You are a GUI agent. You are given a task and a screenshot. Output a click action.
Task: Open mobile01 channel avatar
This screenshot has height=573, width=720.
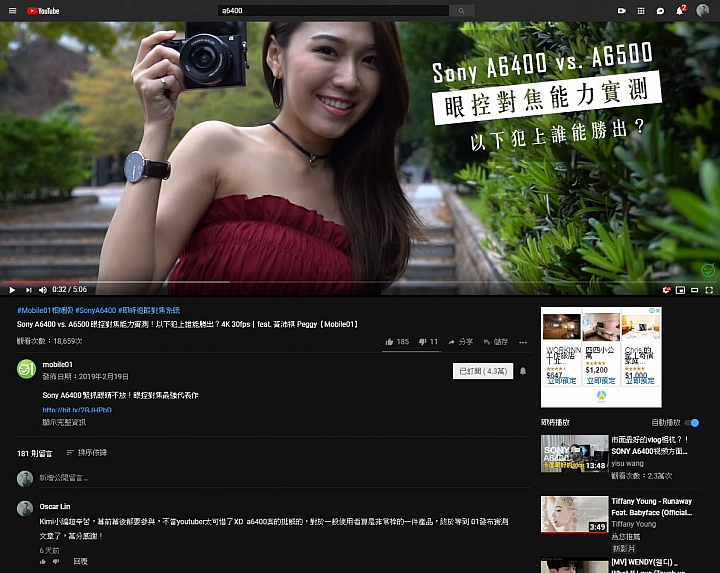(26, 369)
